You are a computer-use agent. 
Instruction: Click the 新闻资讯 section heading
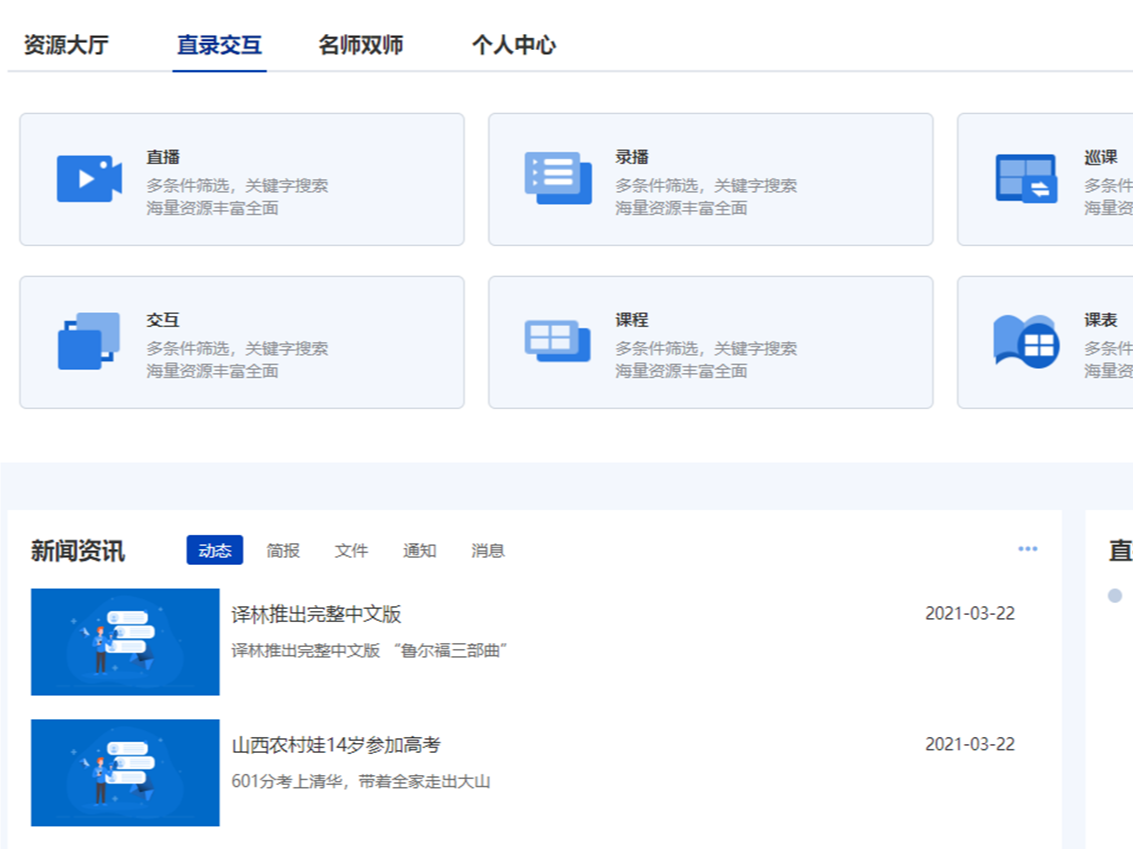coord(78,551)
